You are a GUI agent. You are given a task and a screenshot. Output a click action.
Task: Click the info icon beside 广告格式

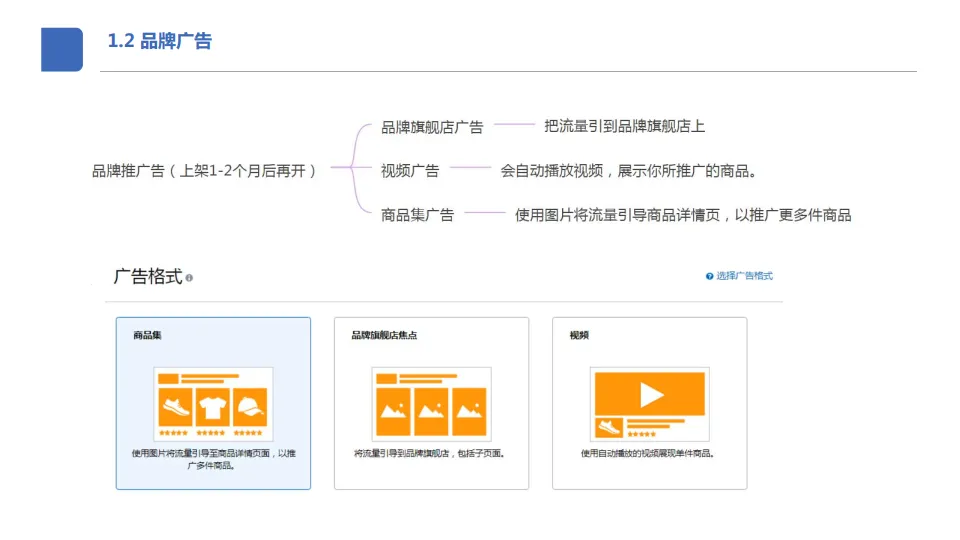click(x=189, y=278)
